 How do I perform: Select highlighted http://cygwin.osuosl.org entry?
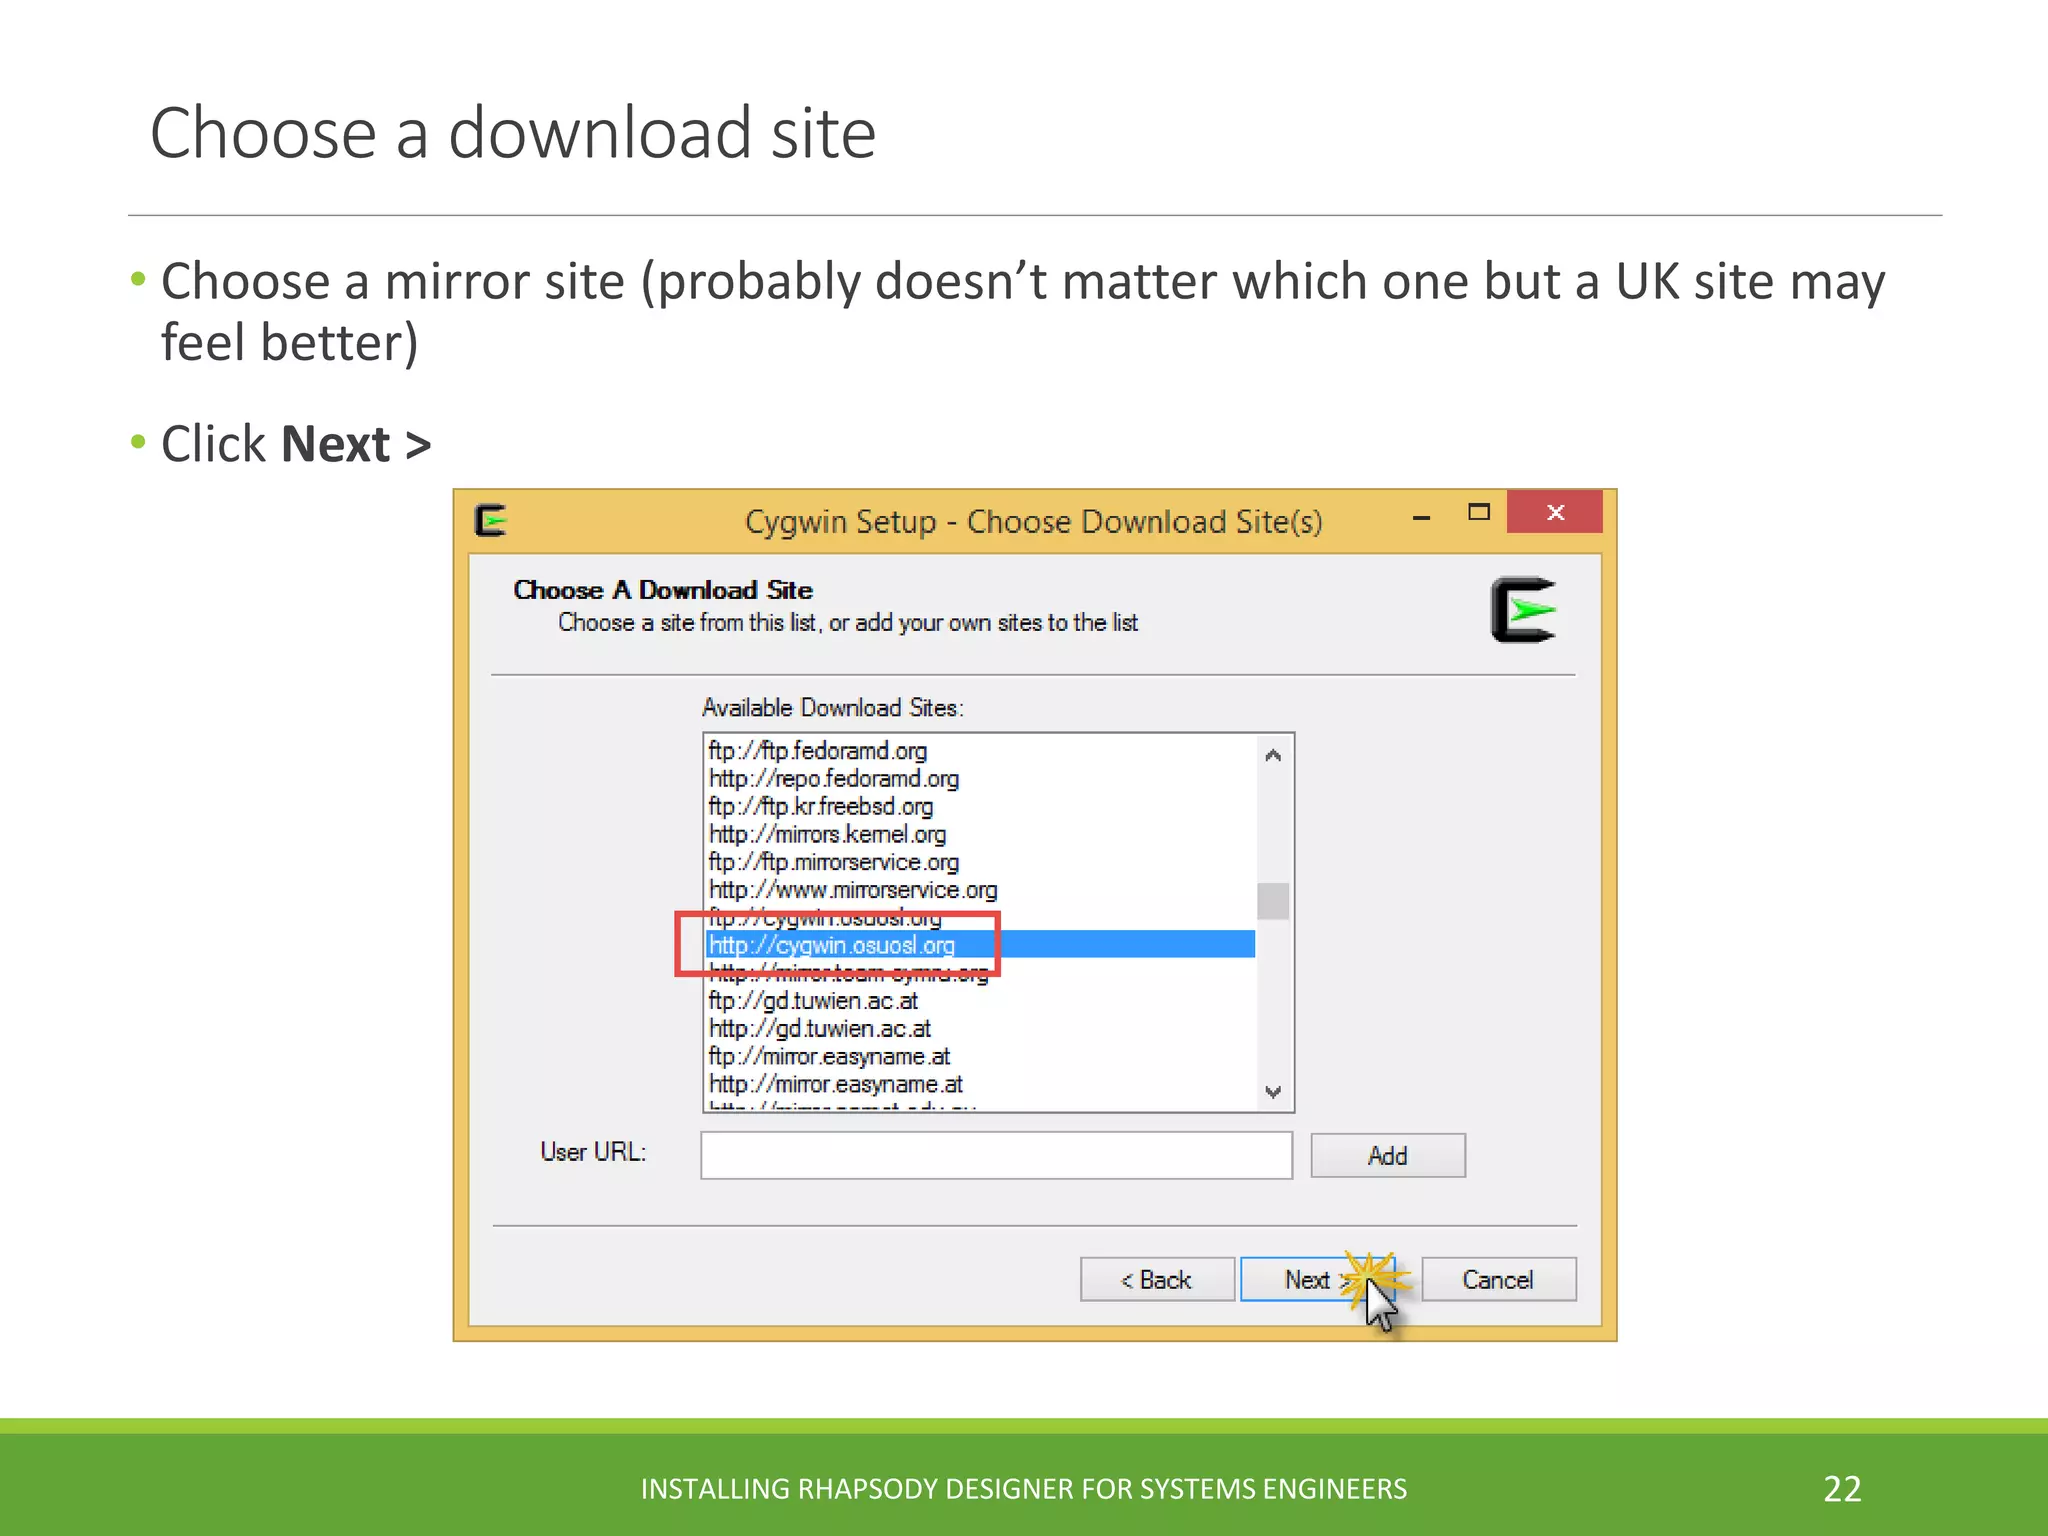point(980,945)
